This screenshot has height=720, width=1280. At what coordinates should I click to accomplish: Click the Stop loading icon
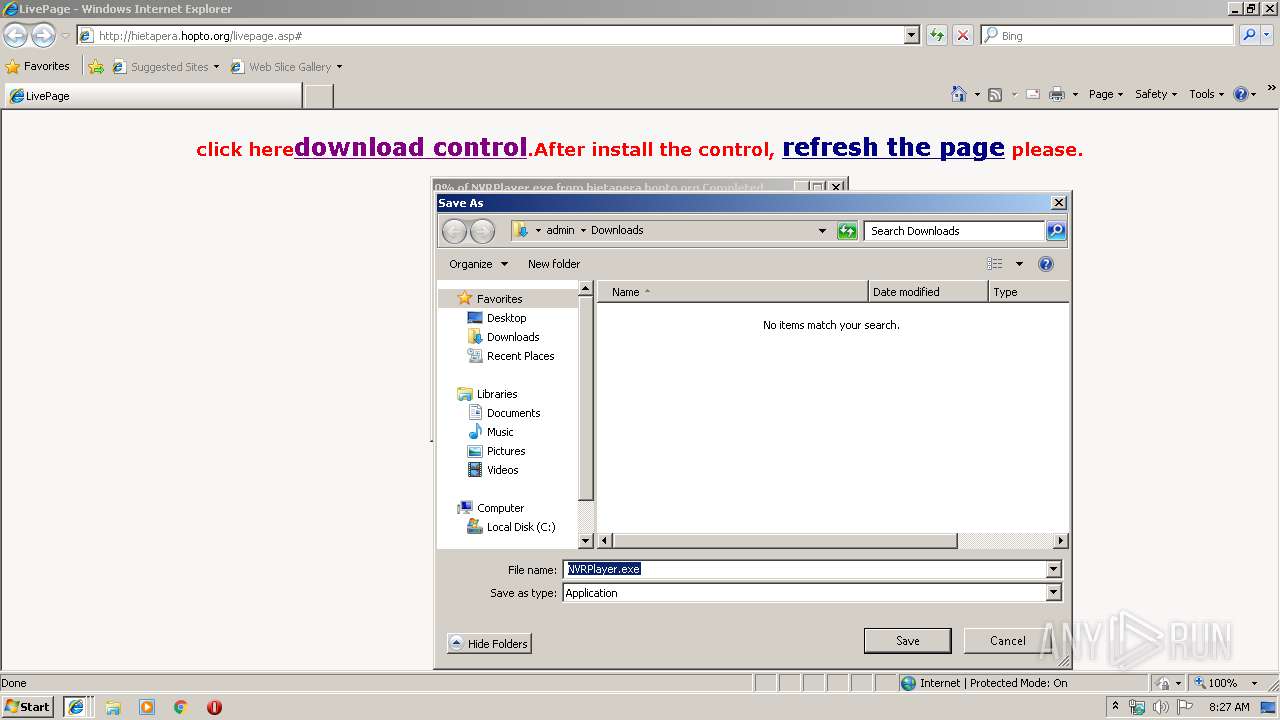tap(963, 35)
